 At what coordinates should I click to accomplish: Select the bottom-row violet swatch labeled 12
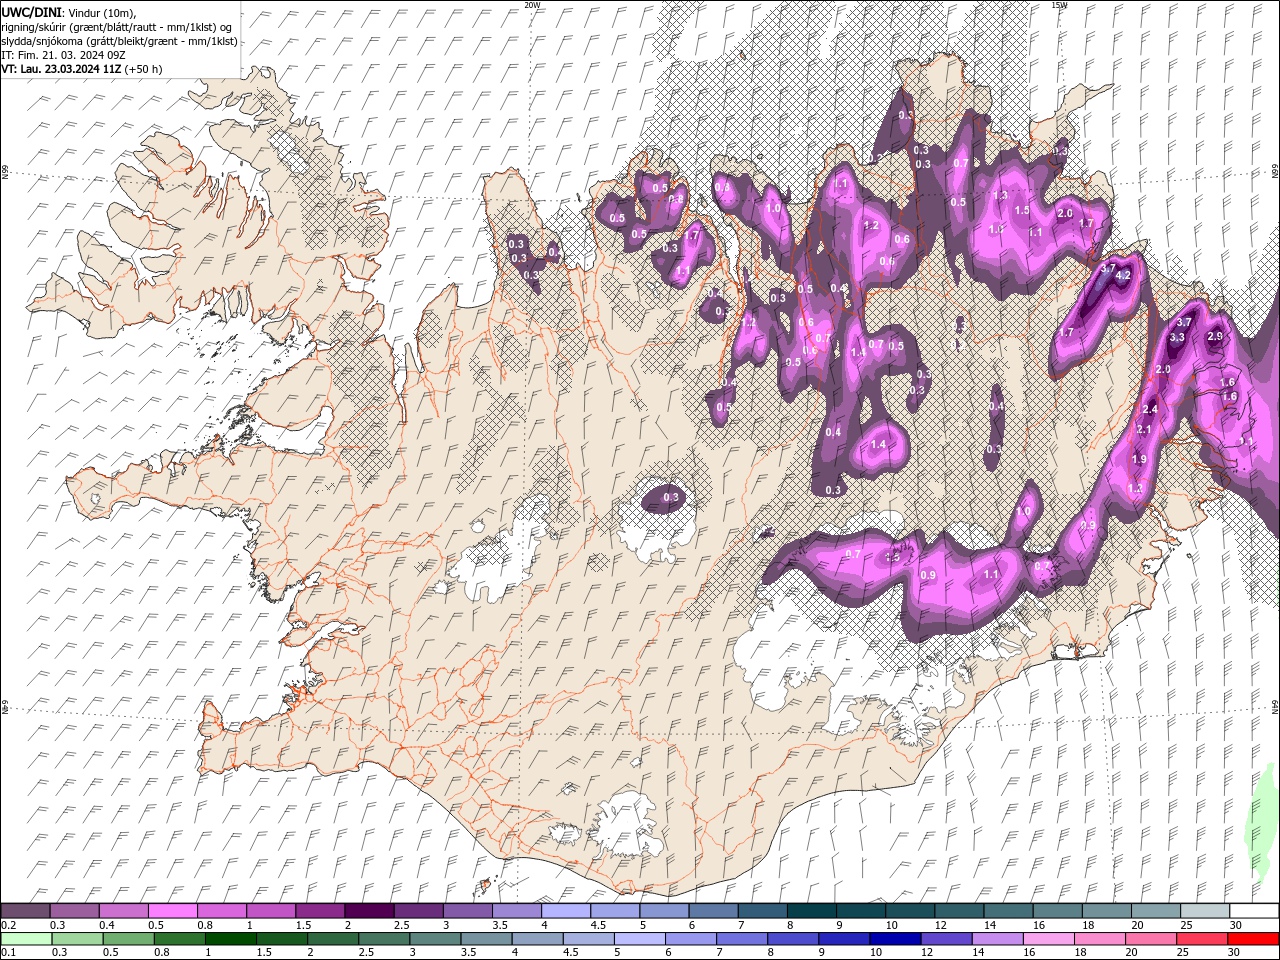pos(945,938)
